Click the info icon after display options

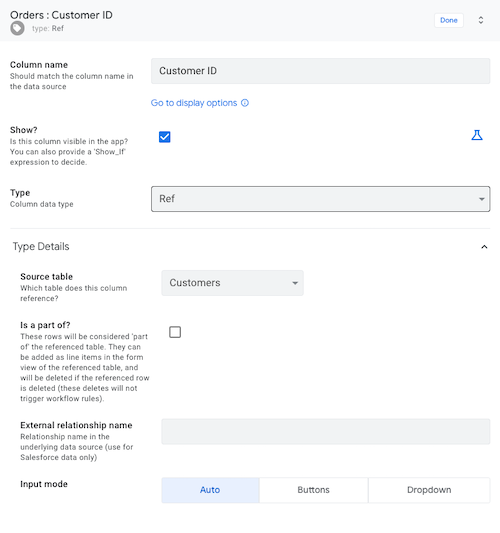pyautogui.click(x=245, y=103)
